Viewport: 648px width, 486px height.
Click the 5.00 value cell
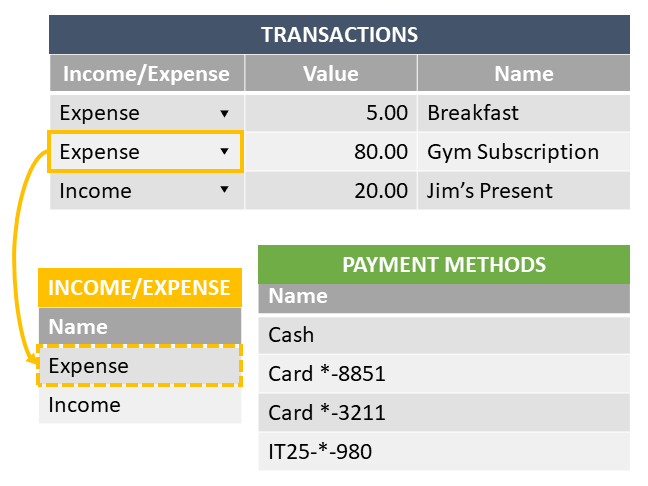pyautogui.click(x=330, y=113)
